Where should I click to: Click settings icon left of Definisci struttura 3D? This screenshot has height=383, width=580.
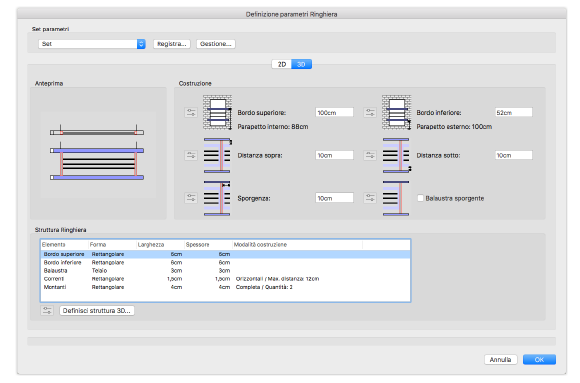pyautogui.click(x=47, y=310)
